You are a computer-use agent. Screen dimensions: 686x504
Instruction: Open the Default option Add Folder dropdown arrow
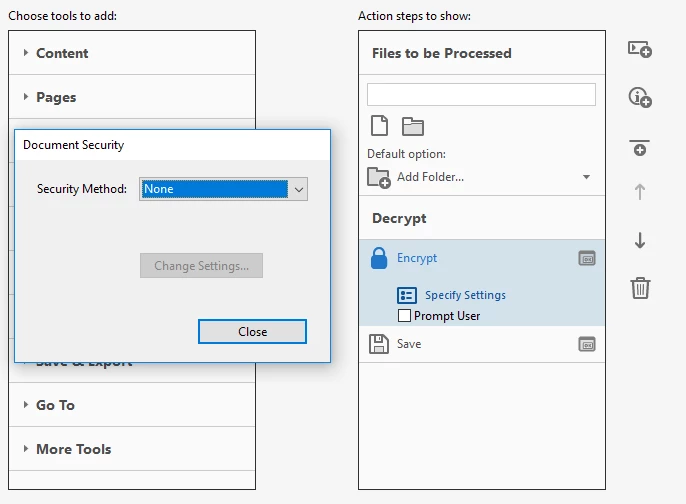point(586,177)
